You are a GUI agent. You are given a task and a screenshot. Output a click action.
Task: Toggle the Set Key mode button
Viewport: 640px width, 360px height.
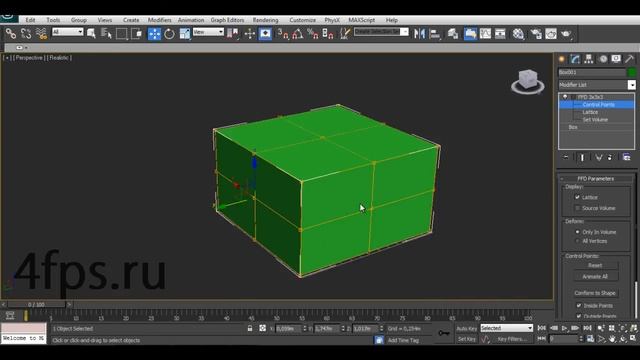click(467, 339)
